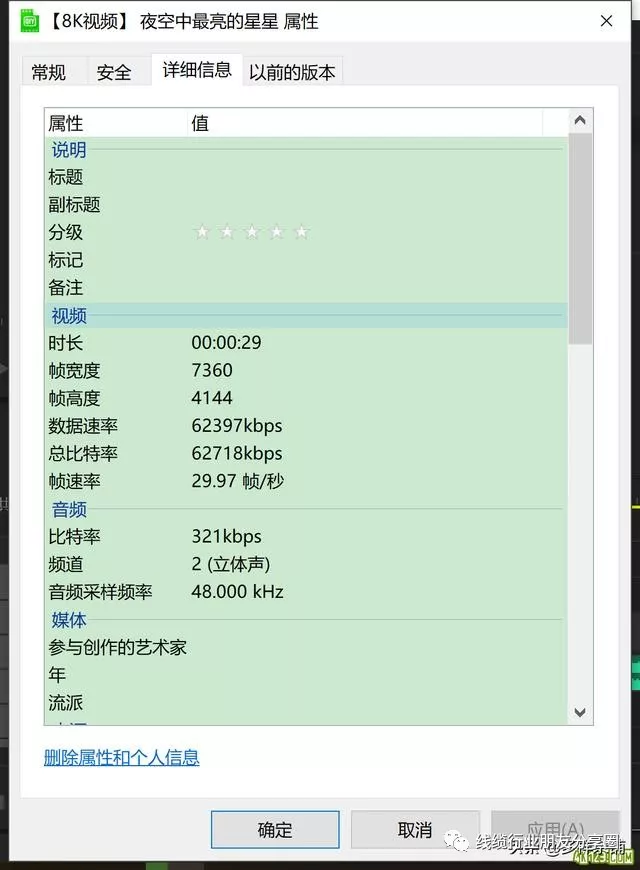Select the 标题 property row
Image resolution: width=640 pixels, height=870 pixels.
pyautogui.click(x=66, y=177)
